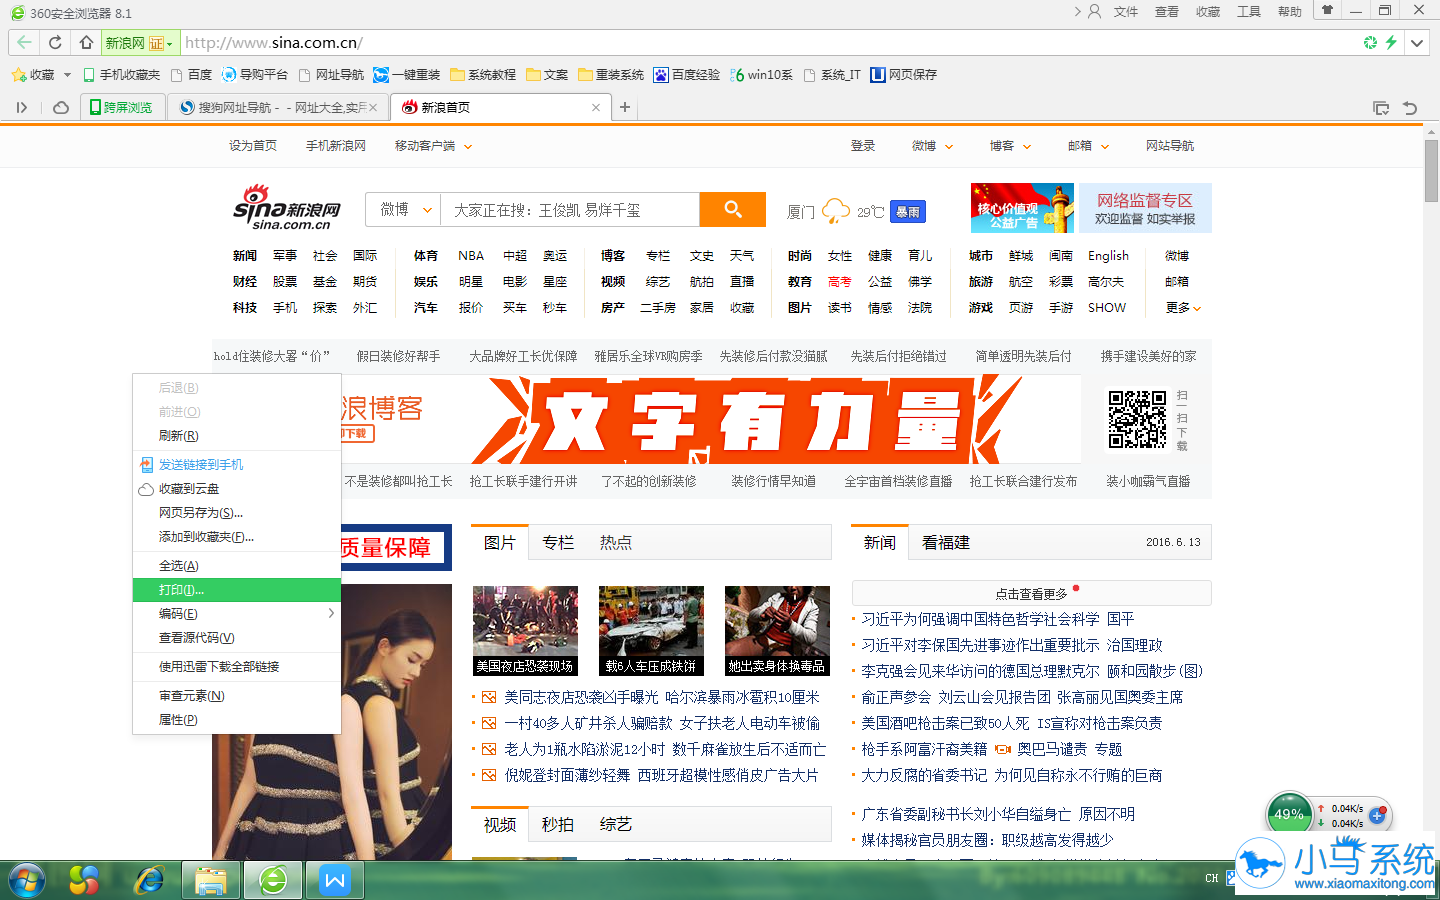Click the green refresh-circle icon in address bar
The image size is (1440, 900).
[x=1370, y=42]
